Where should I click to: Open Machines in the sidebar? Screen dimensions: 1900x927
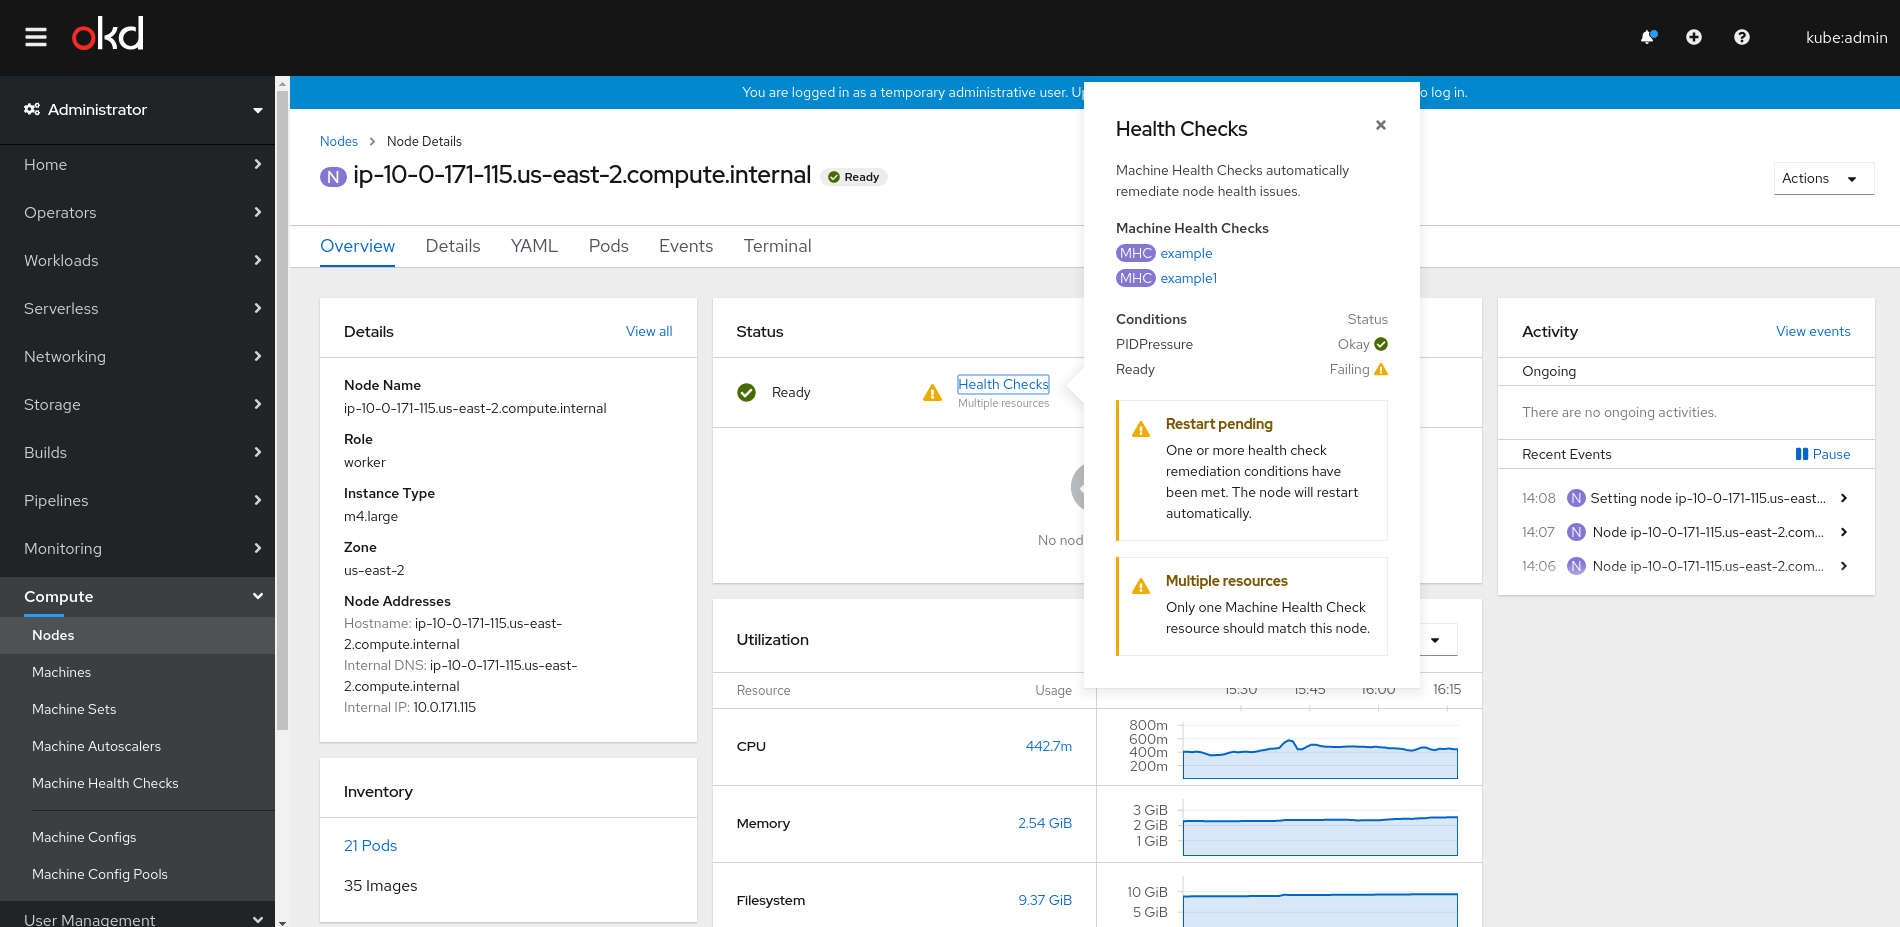[x=137, y=673]
